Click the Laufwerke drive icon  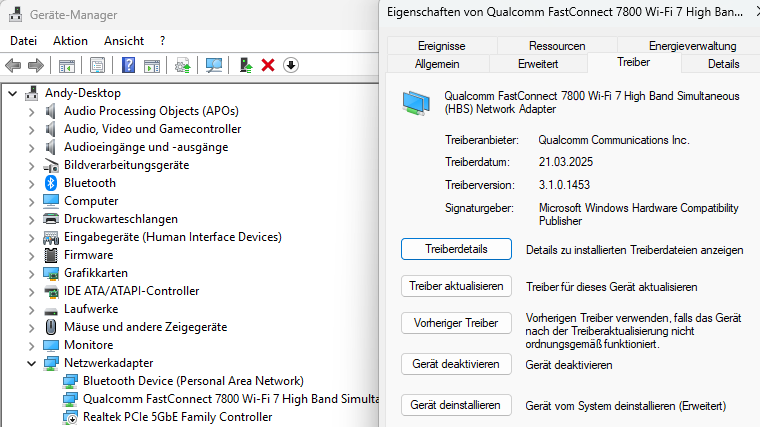(x=51, y=310)
